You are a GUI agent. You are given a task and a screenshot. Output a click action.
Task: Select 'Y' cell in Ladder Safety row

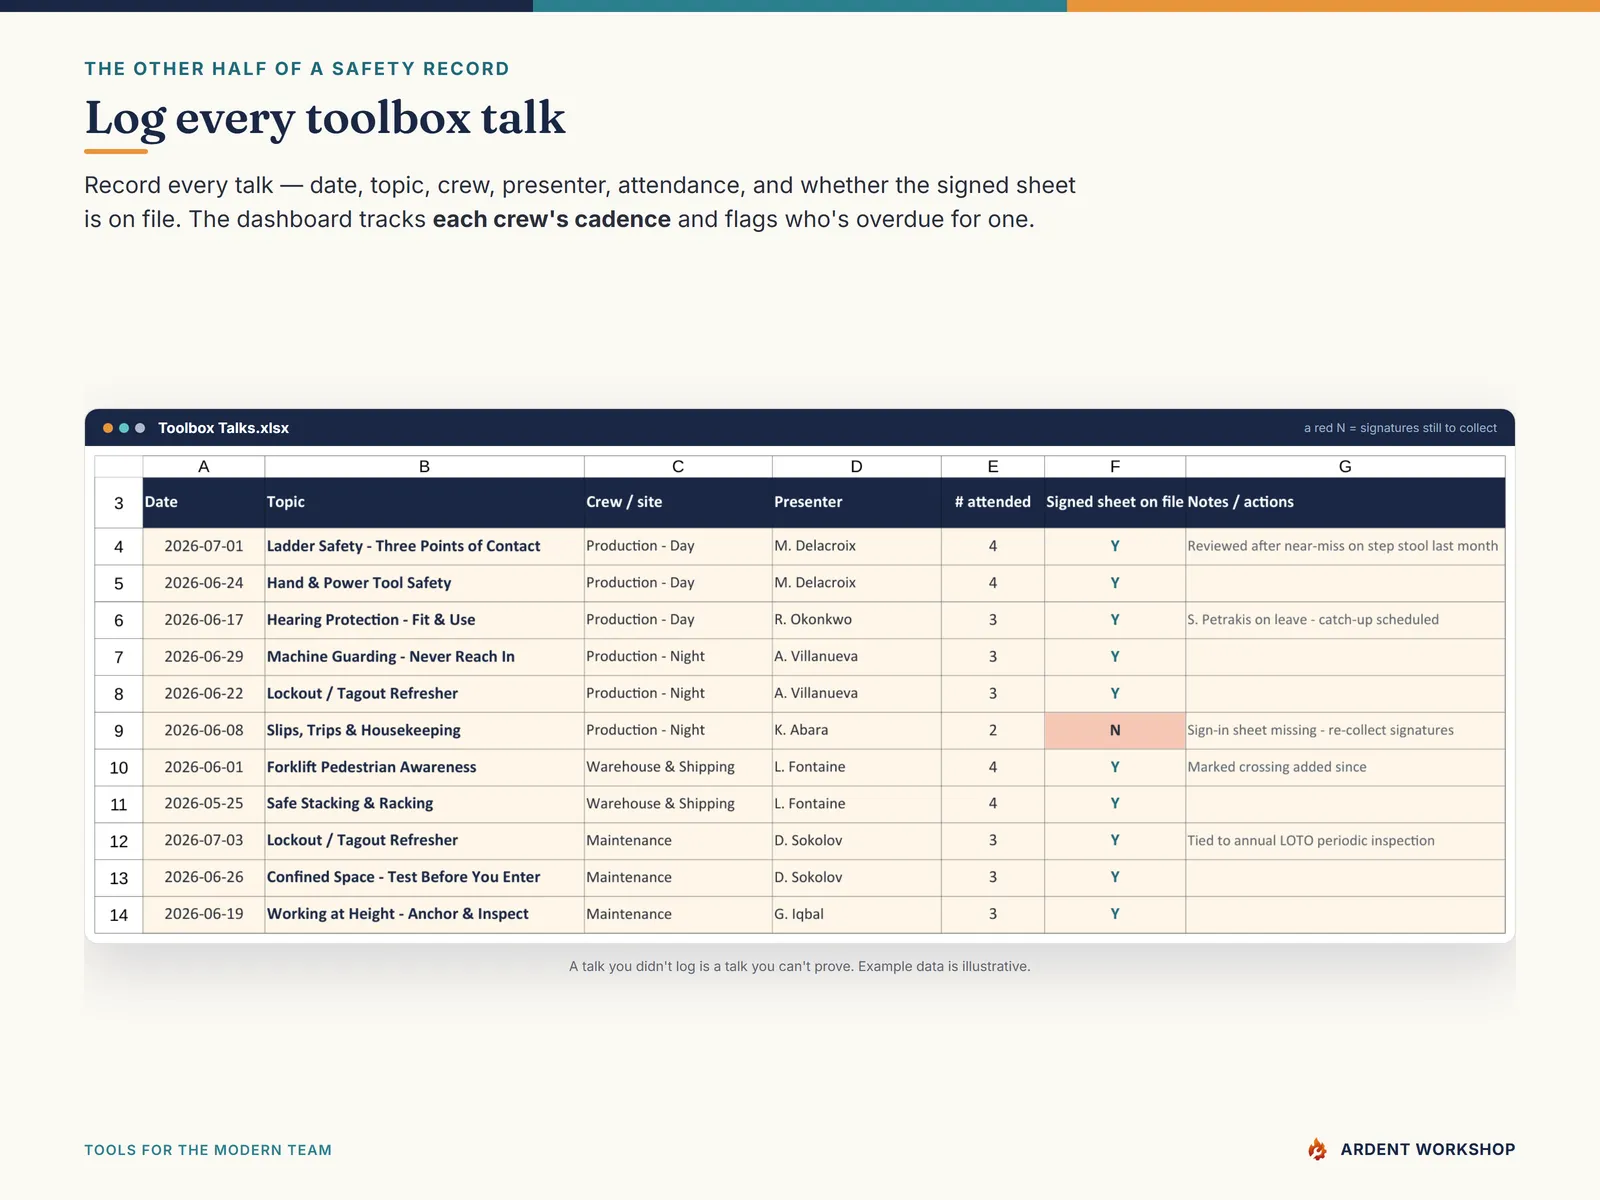[1115, 546]
